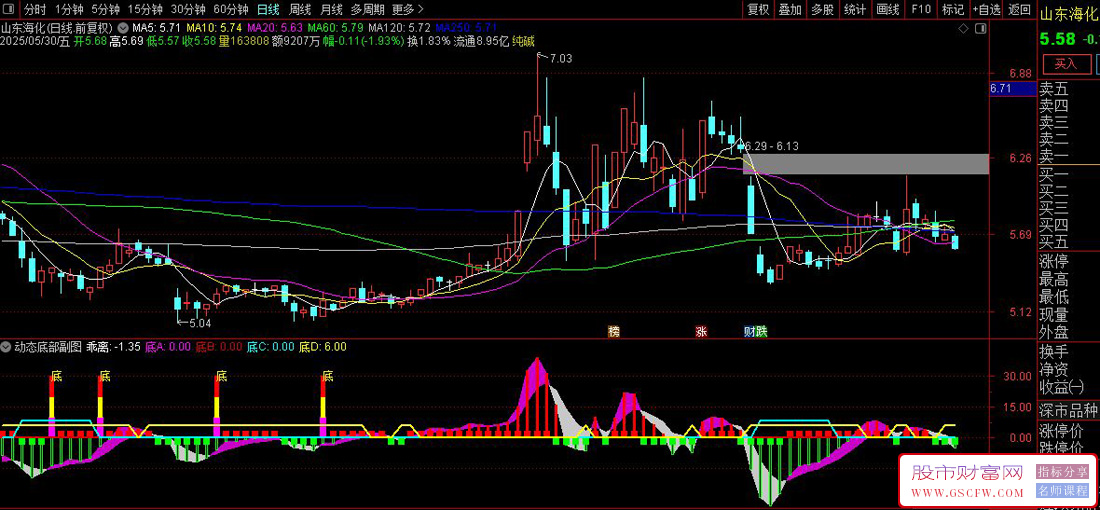Click the 底D 6.00 indicator value
The width and height of the screenshot is (1100, 510).
[323, 347]
